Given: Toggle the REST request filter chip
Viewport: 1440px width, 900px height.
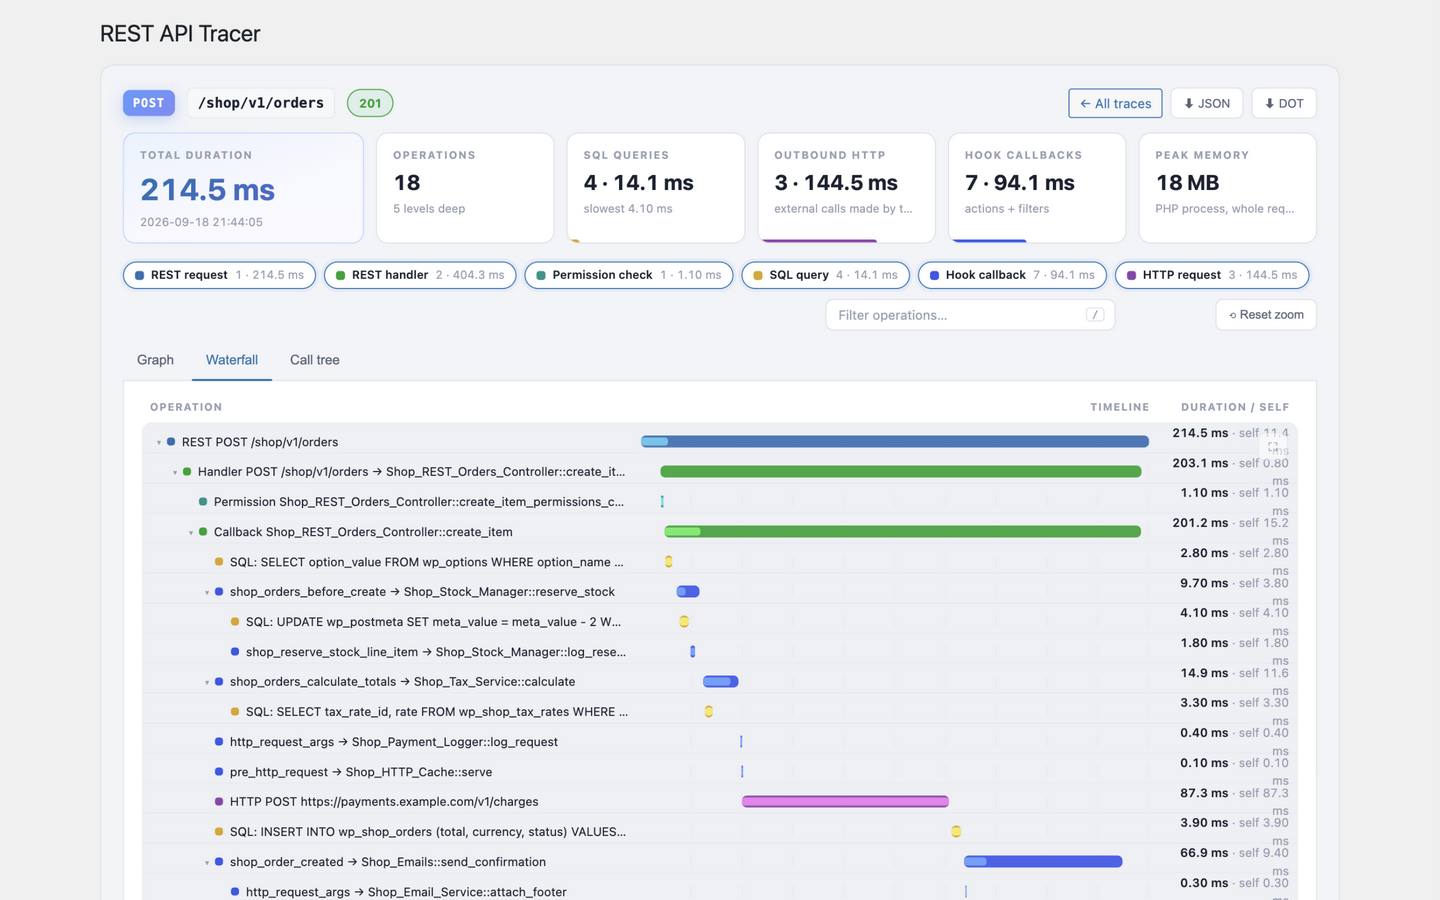Looking at the screenshot, I should (x=220, y=275).
